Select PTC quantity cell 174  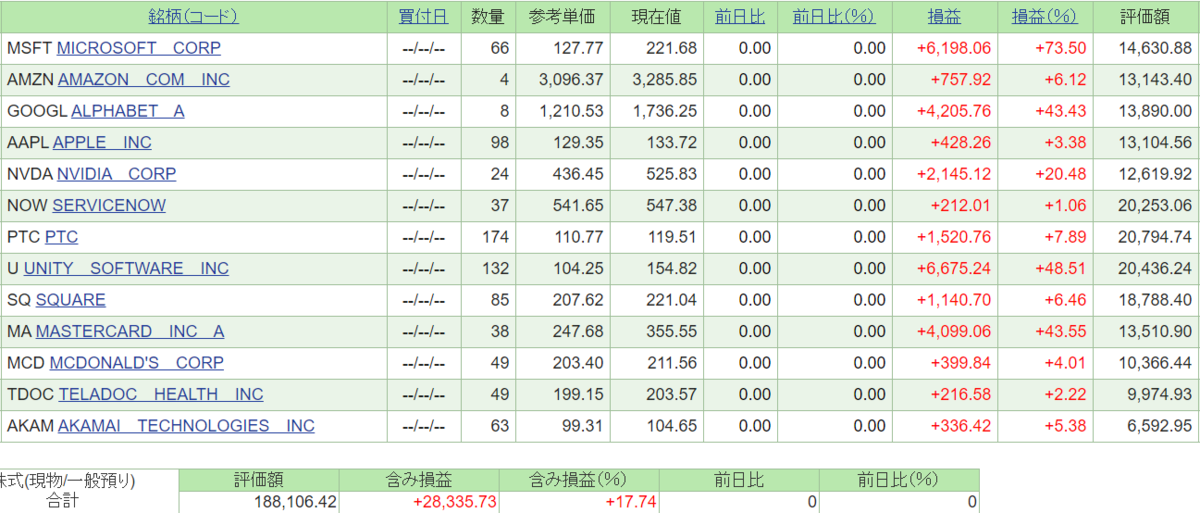496,237
